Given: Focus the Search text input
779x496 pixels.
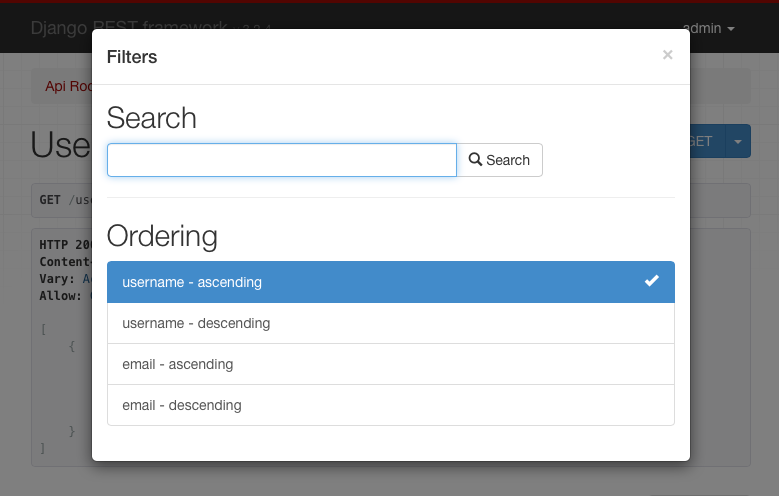Looking at the screenshot, I should pos(281,160).
